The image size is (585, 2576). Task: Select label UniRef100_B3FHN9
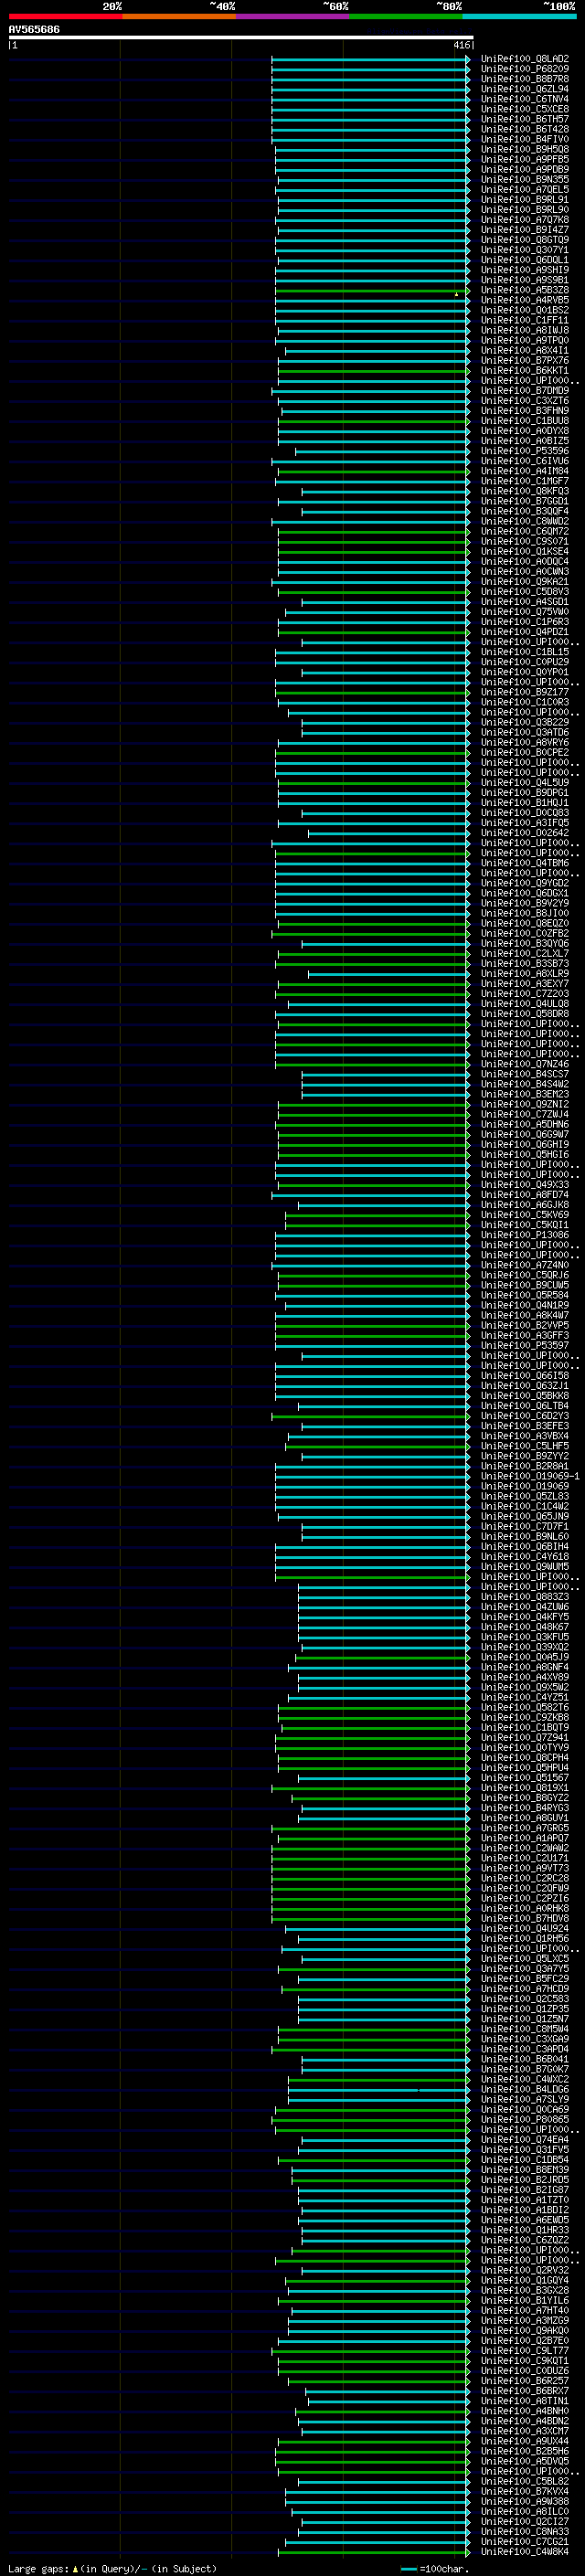tap(524, 411)
